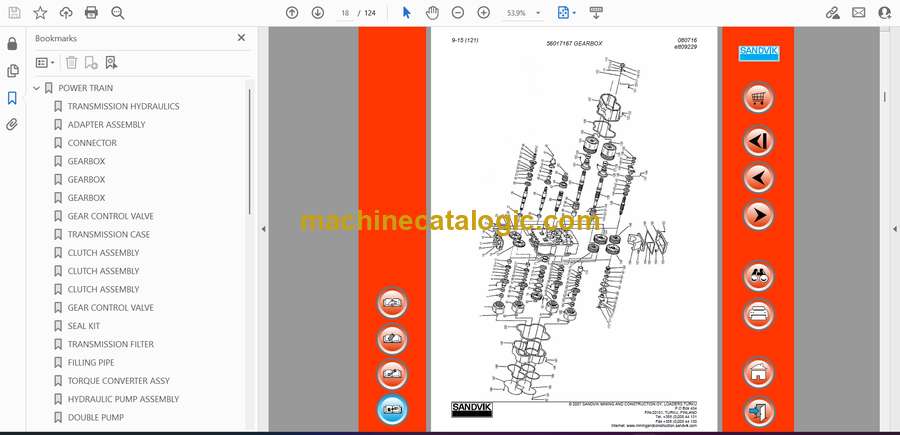The image size is (900, 435).
Task: Zoom out with the minus button
Action: coord(458,13)
